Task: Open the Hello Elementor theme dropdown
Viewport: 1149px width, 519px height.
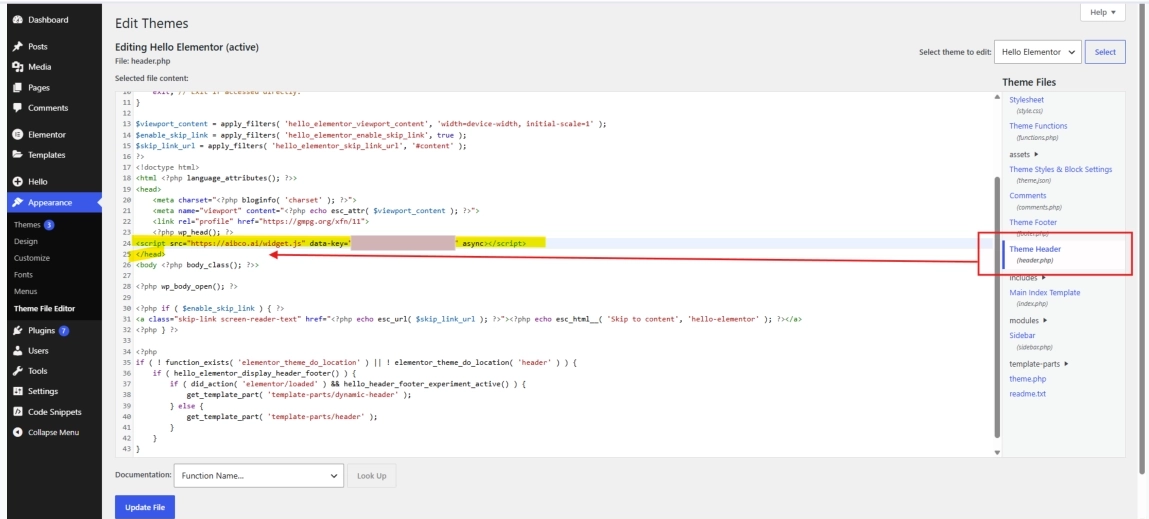Action: 1038,52
